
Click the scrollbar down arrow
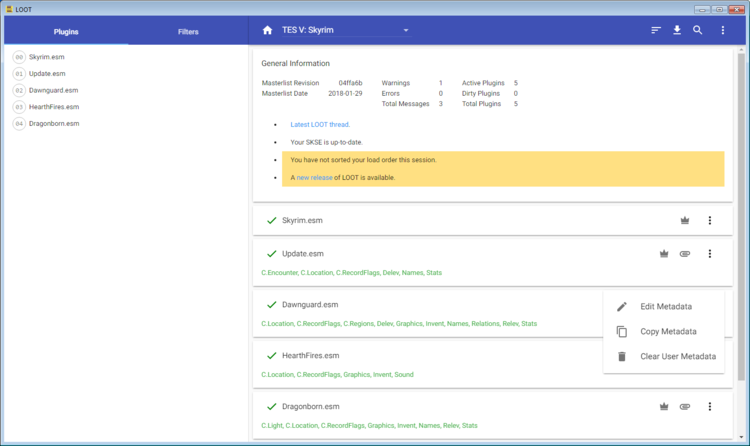coord(741,437)
